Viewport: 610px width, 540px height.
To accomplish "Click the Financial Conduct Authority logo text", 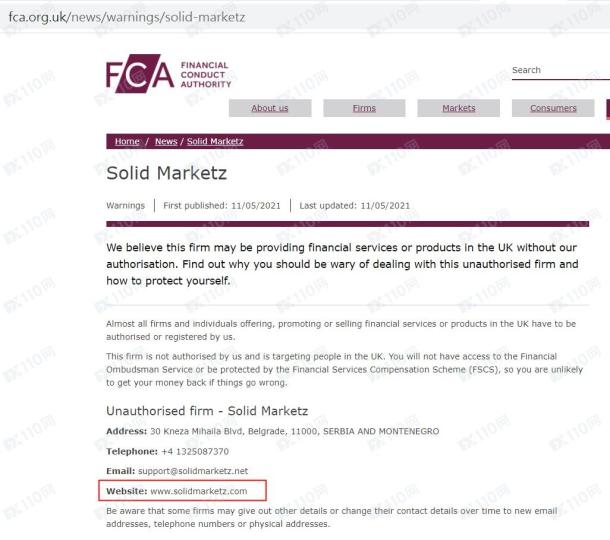I will 206,75.
